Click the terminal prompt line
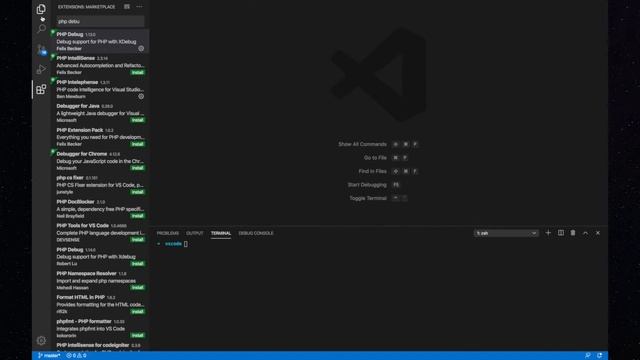 [173, 244]
